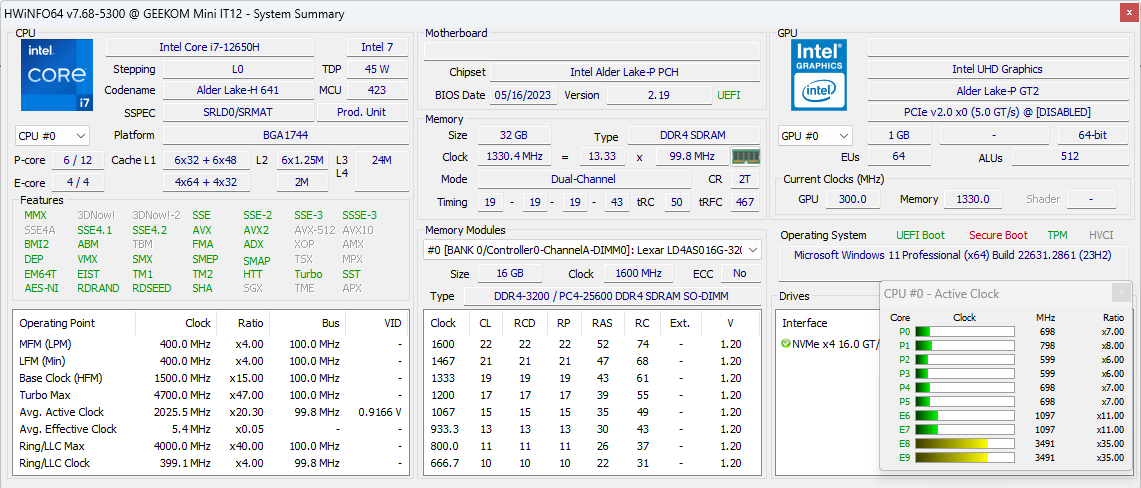Click the GPU clock 300.0 value
The width and height of the screenshot is (1141, 488).
tap(853, 199)
